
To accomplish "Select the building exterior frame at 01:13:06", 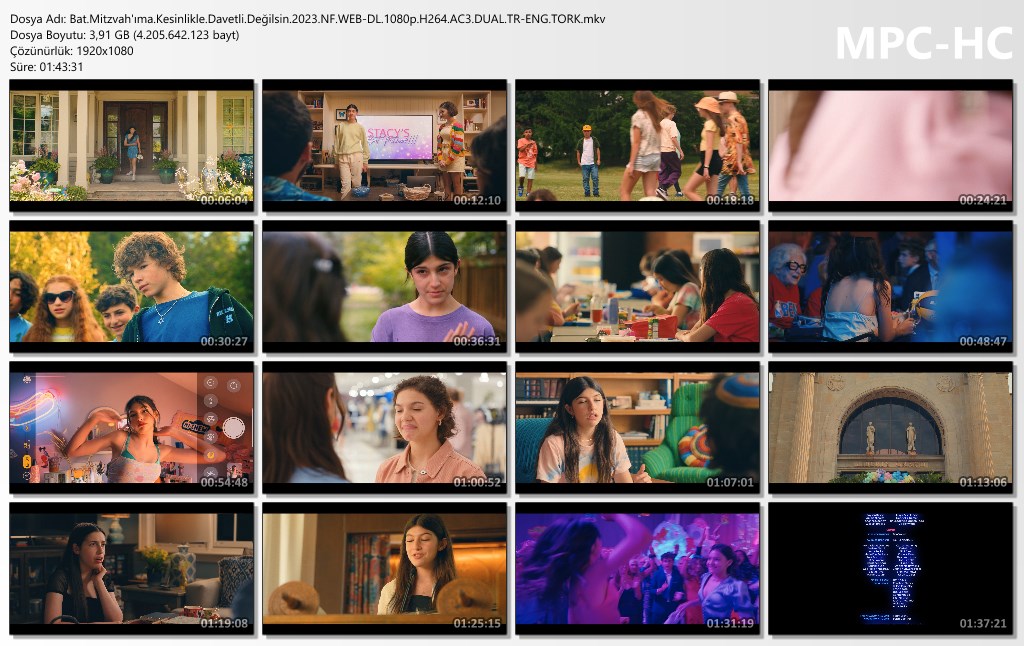I will pyautogui.click(x=890, y=428).
